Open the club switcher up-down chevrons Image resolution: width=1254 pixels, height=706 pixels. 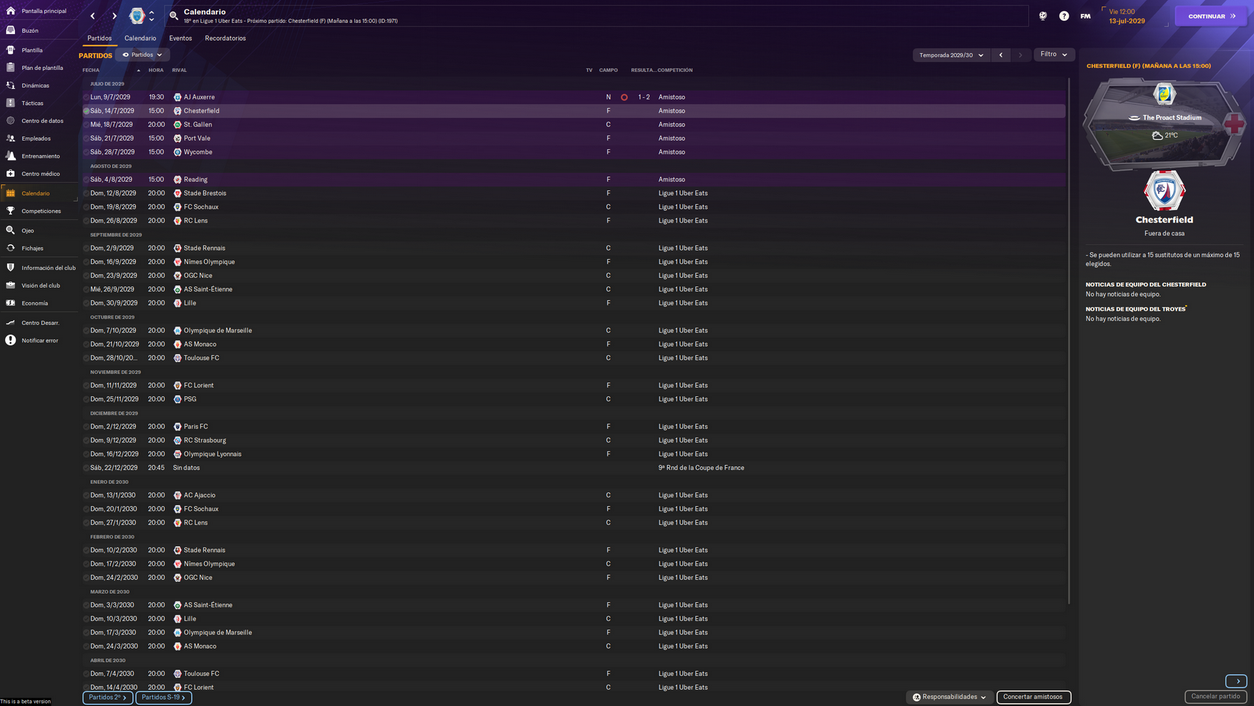(152, 16)
